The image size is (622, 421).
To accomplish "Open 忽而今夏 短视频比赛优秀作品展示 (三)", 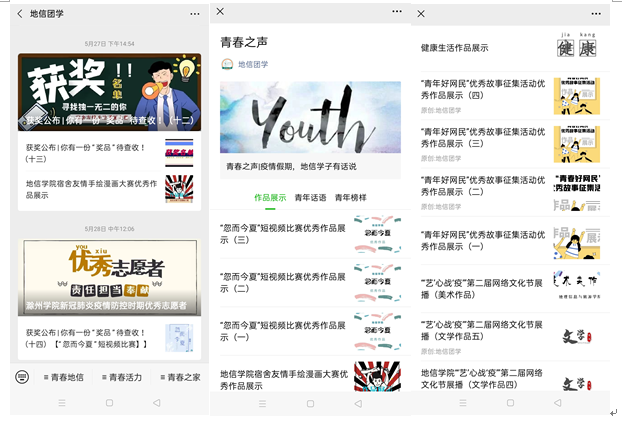I will point(310,234).
